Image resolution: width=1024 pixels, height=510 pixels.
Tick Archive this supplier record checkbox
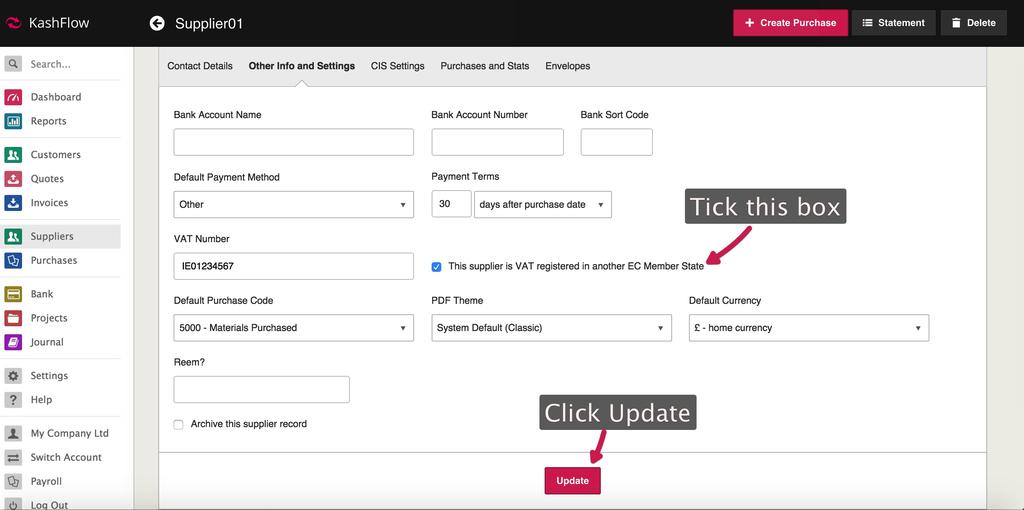tap(179, 424)
